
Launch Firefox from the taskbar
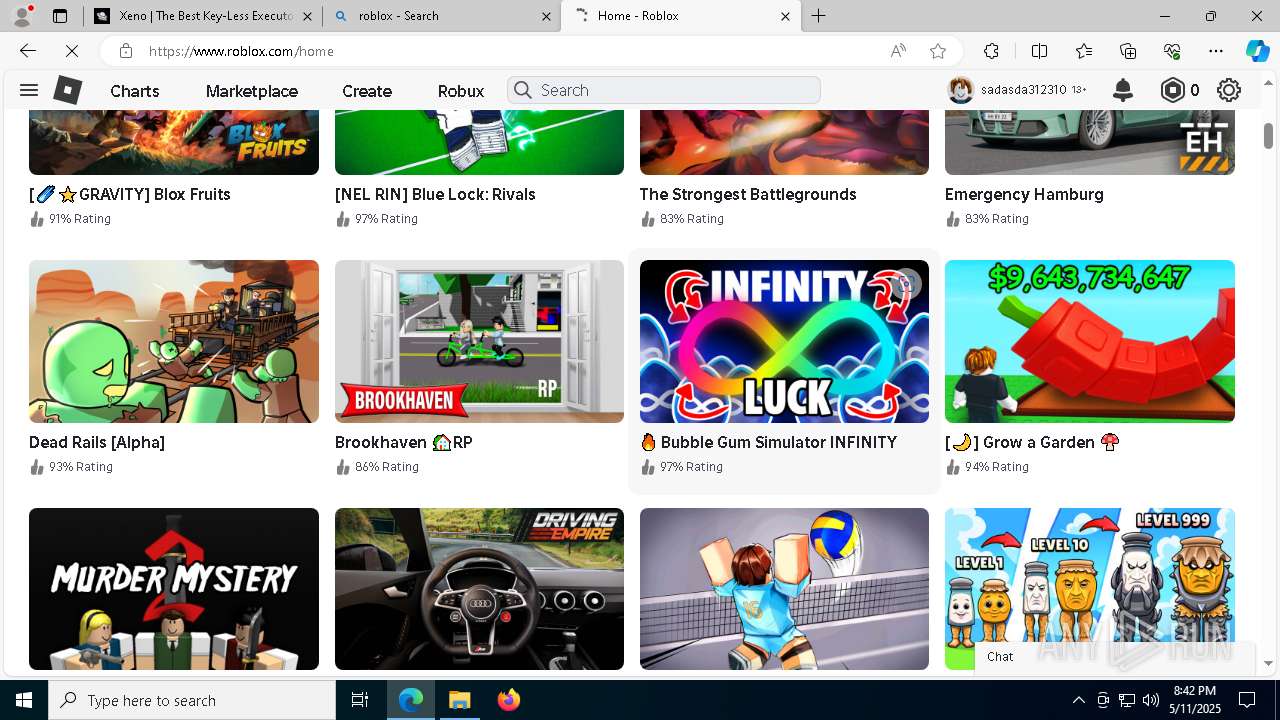(x=508, y=700)
